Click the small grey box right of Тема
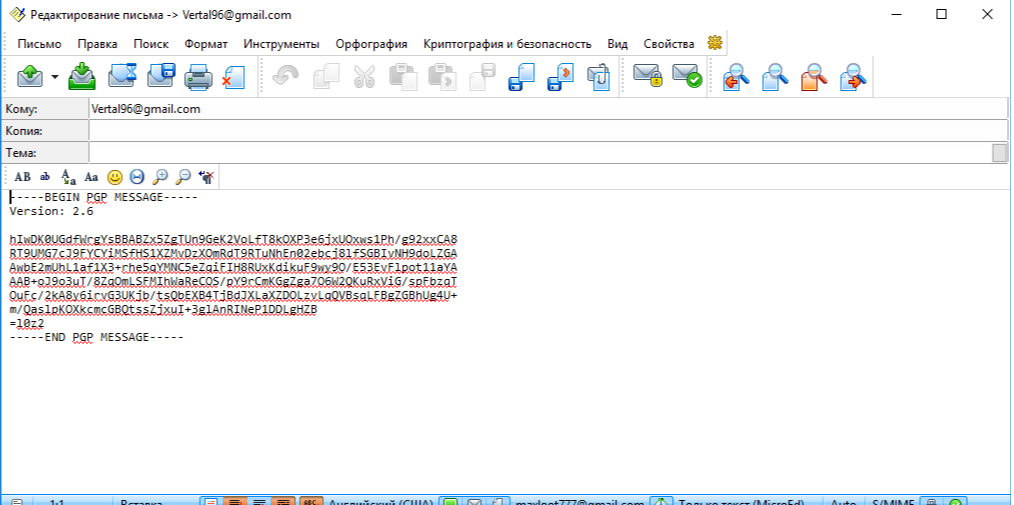Screen dimensions: 1014x505 click(x=1000, y=153)
